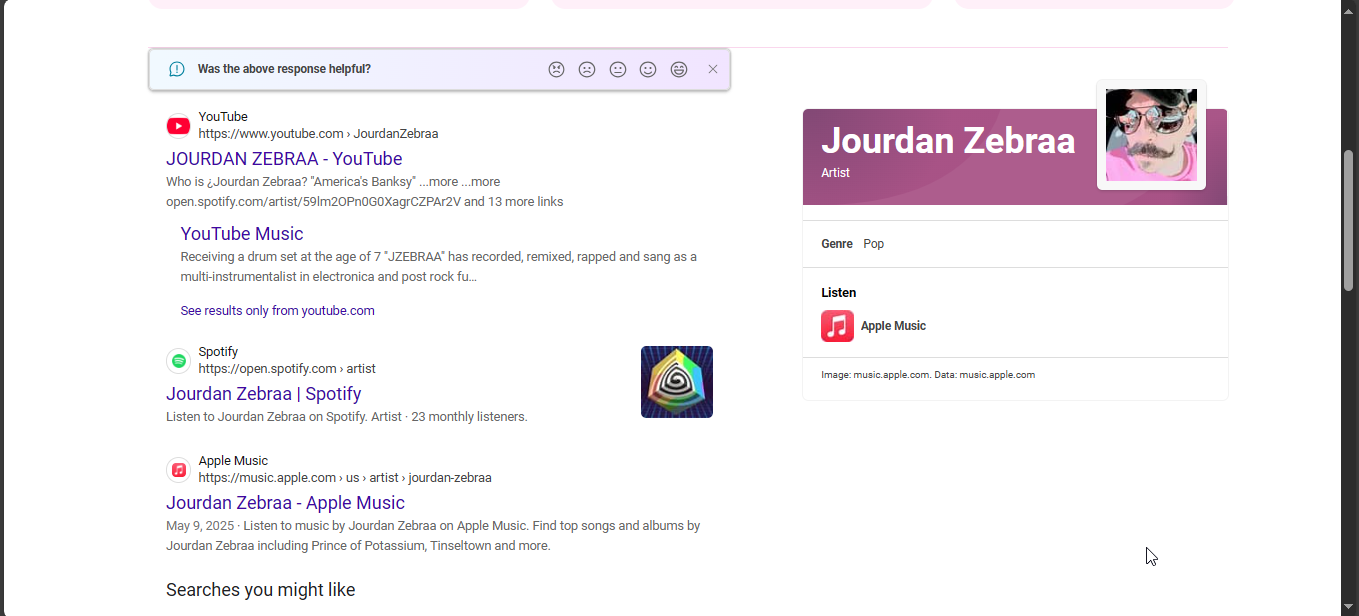Click the YouTube site name label
This screenshot has width=1359, height=616.
pos(223,117)
